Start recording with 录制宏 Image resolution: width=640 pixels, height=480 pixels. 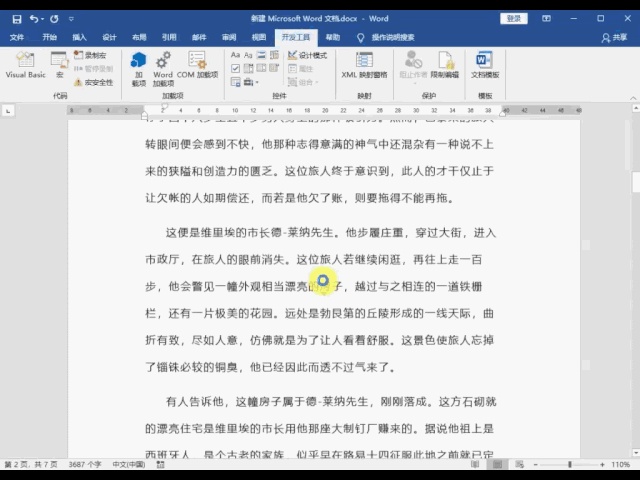pos(90,55)
